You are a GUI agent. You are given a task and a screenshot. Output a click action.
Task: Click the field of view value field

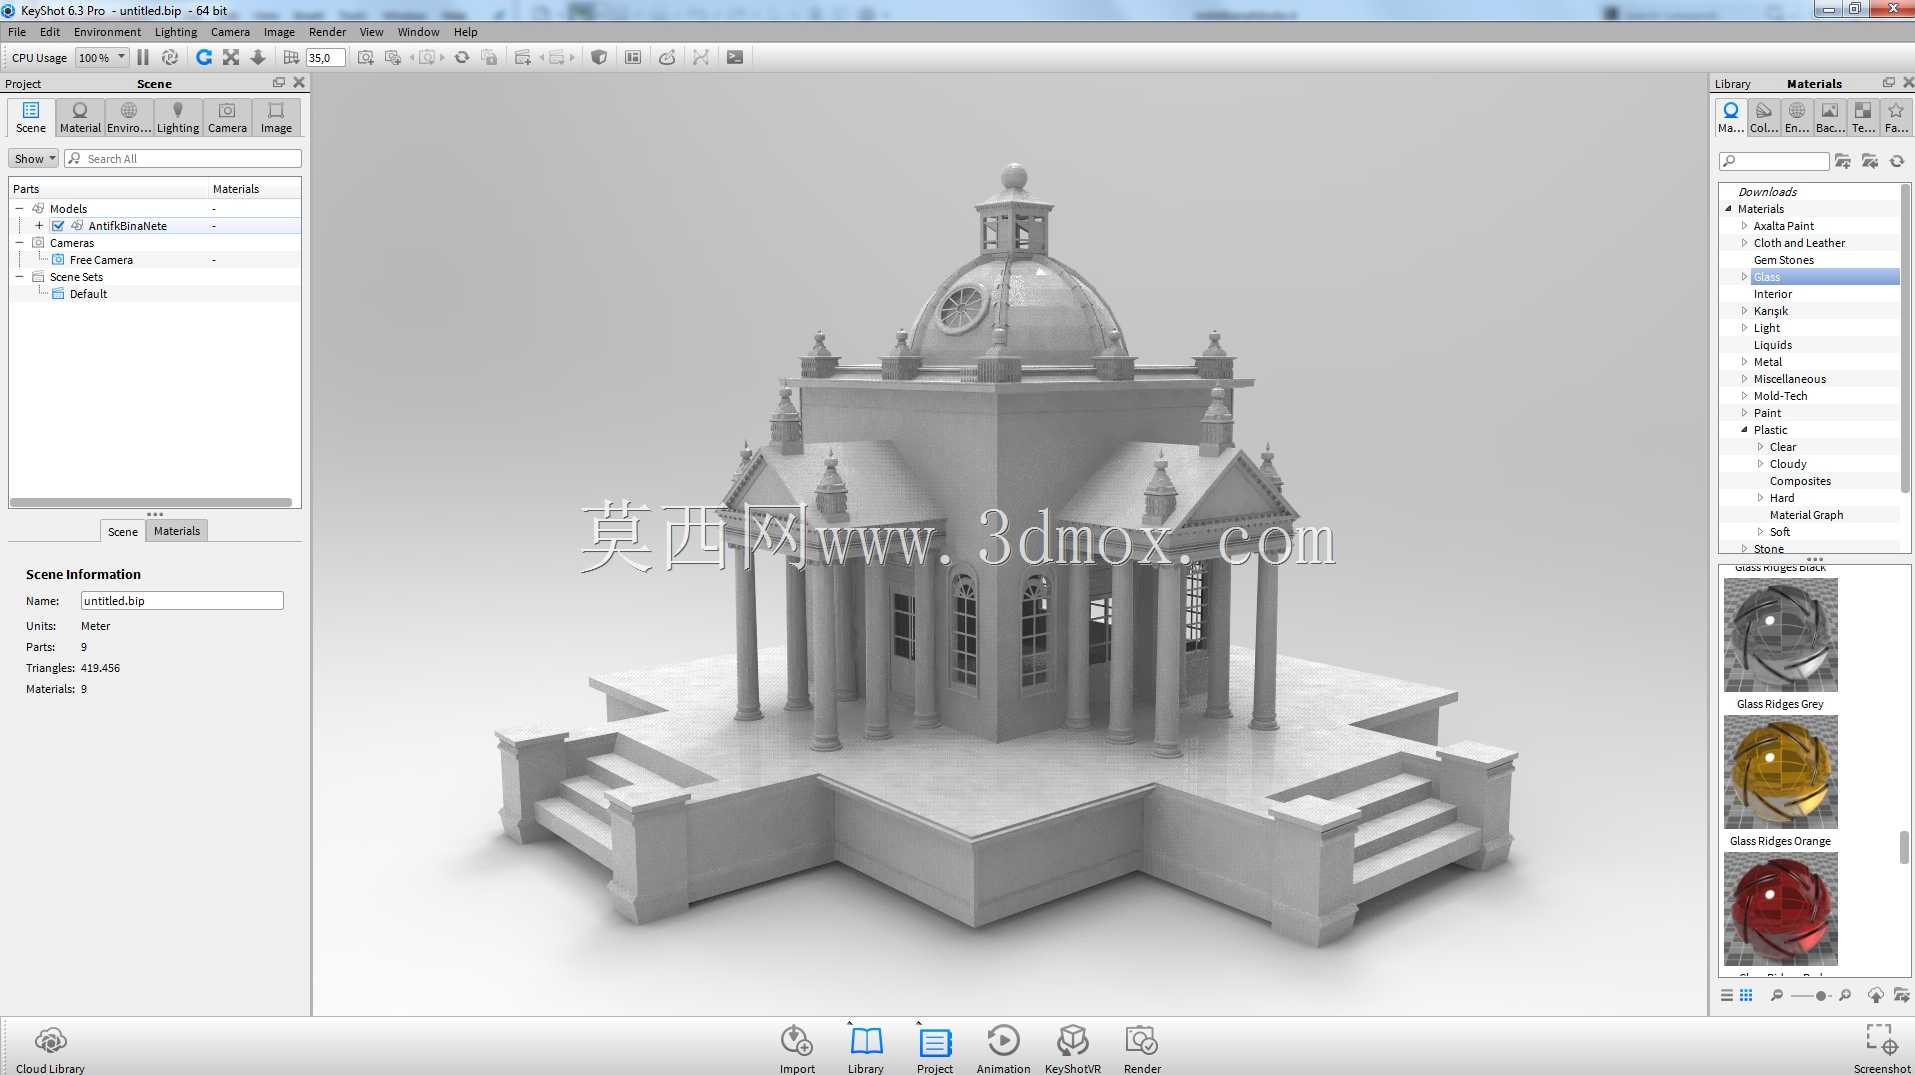coord(326,58)
